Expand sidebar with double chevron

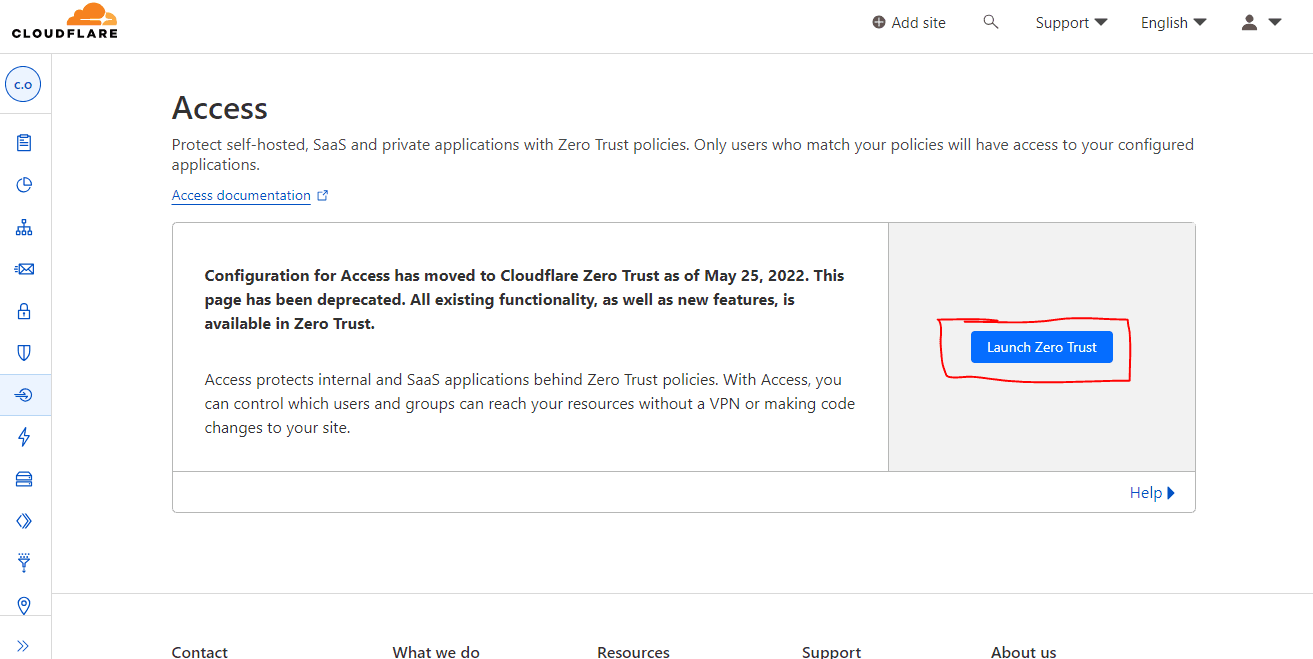pos(24,646)
